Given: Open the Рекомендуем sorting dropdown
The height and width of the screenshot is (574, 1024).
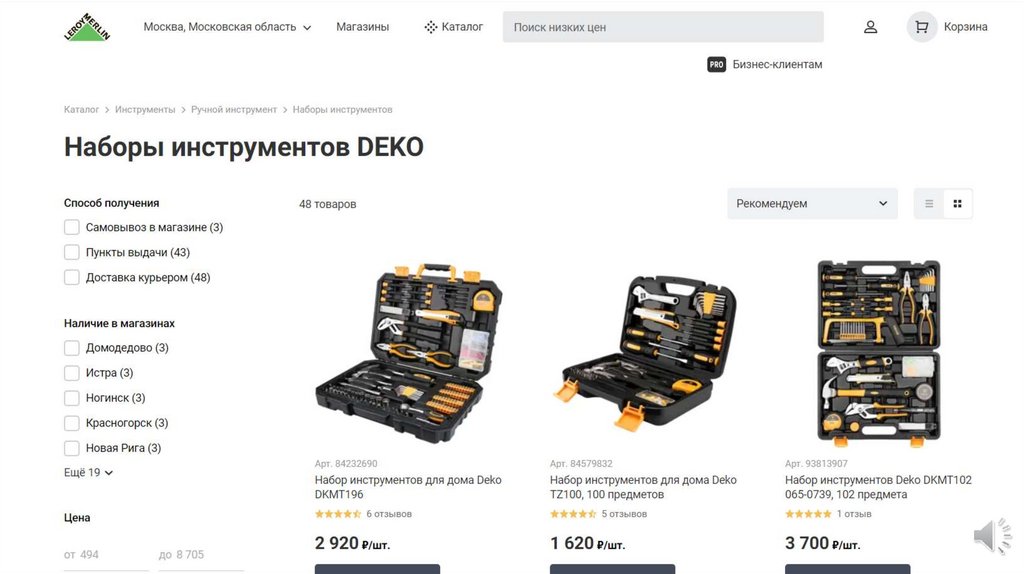Looking at the screenshot, I should pyautogui.click(x=812, y=204).
